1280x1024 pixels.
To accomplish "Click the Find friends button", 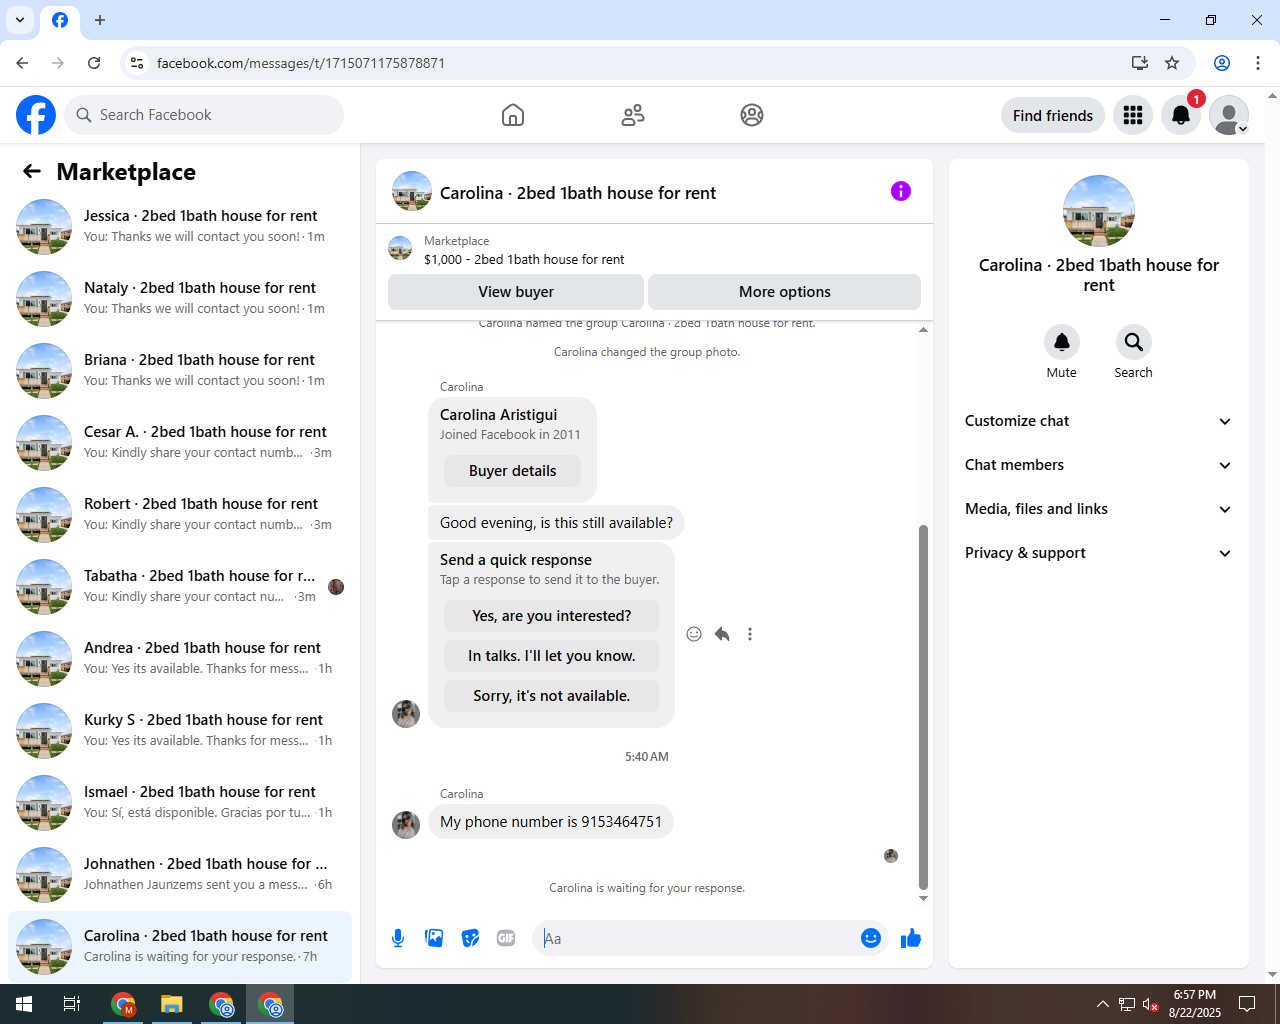I will pyautogui.click(x=1053, y=115).
